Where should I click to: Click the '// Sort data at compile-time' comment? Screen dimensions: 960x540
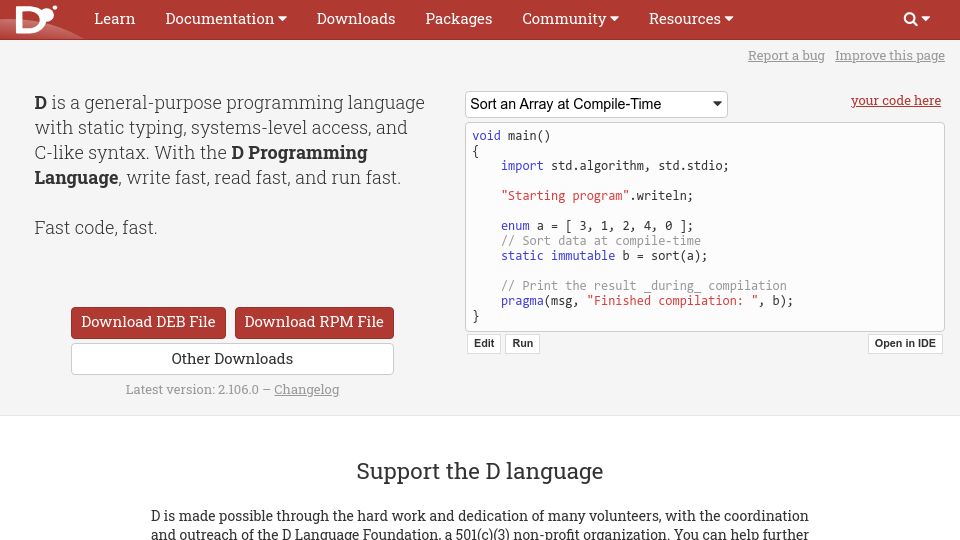pyautogui.click(x=601, y=241)
